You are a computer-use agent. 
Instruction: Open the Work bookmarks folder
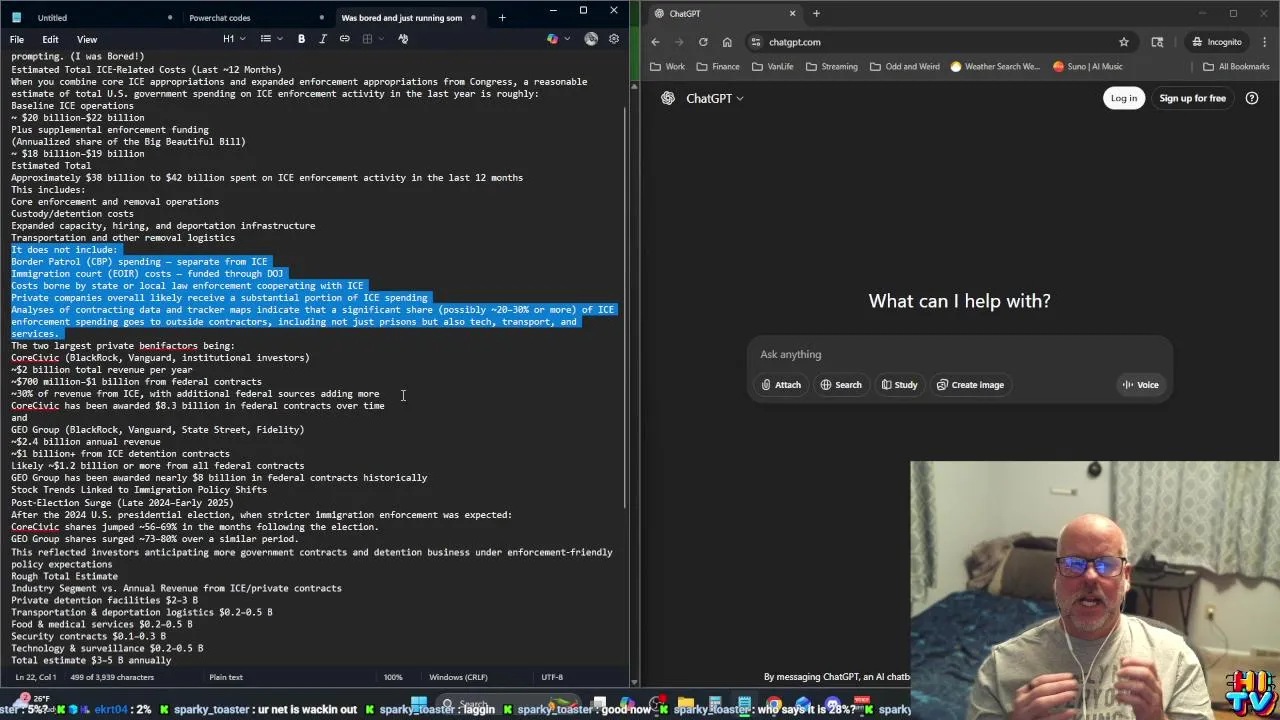click(x=668, y=67)
